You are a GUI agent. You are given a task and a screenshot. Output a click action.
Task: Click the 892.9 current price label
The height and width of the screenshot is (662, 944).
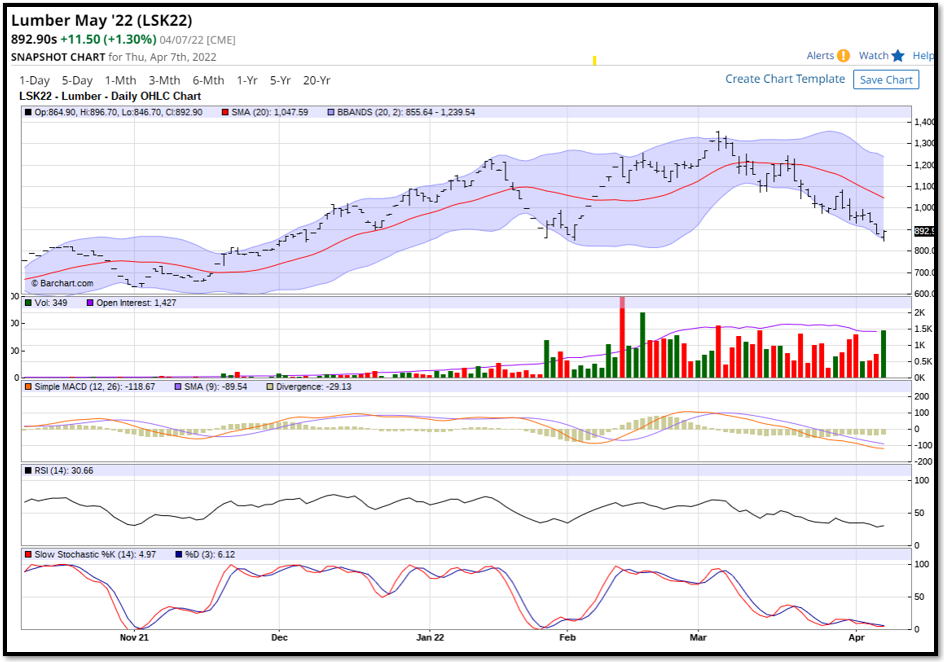[924, 231]
